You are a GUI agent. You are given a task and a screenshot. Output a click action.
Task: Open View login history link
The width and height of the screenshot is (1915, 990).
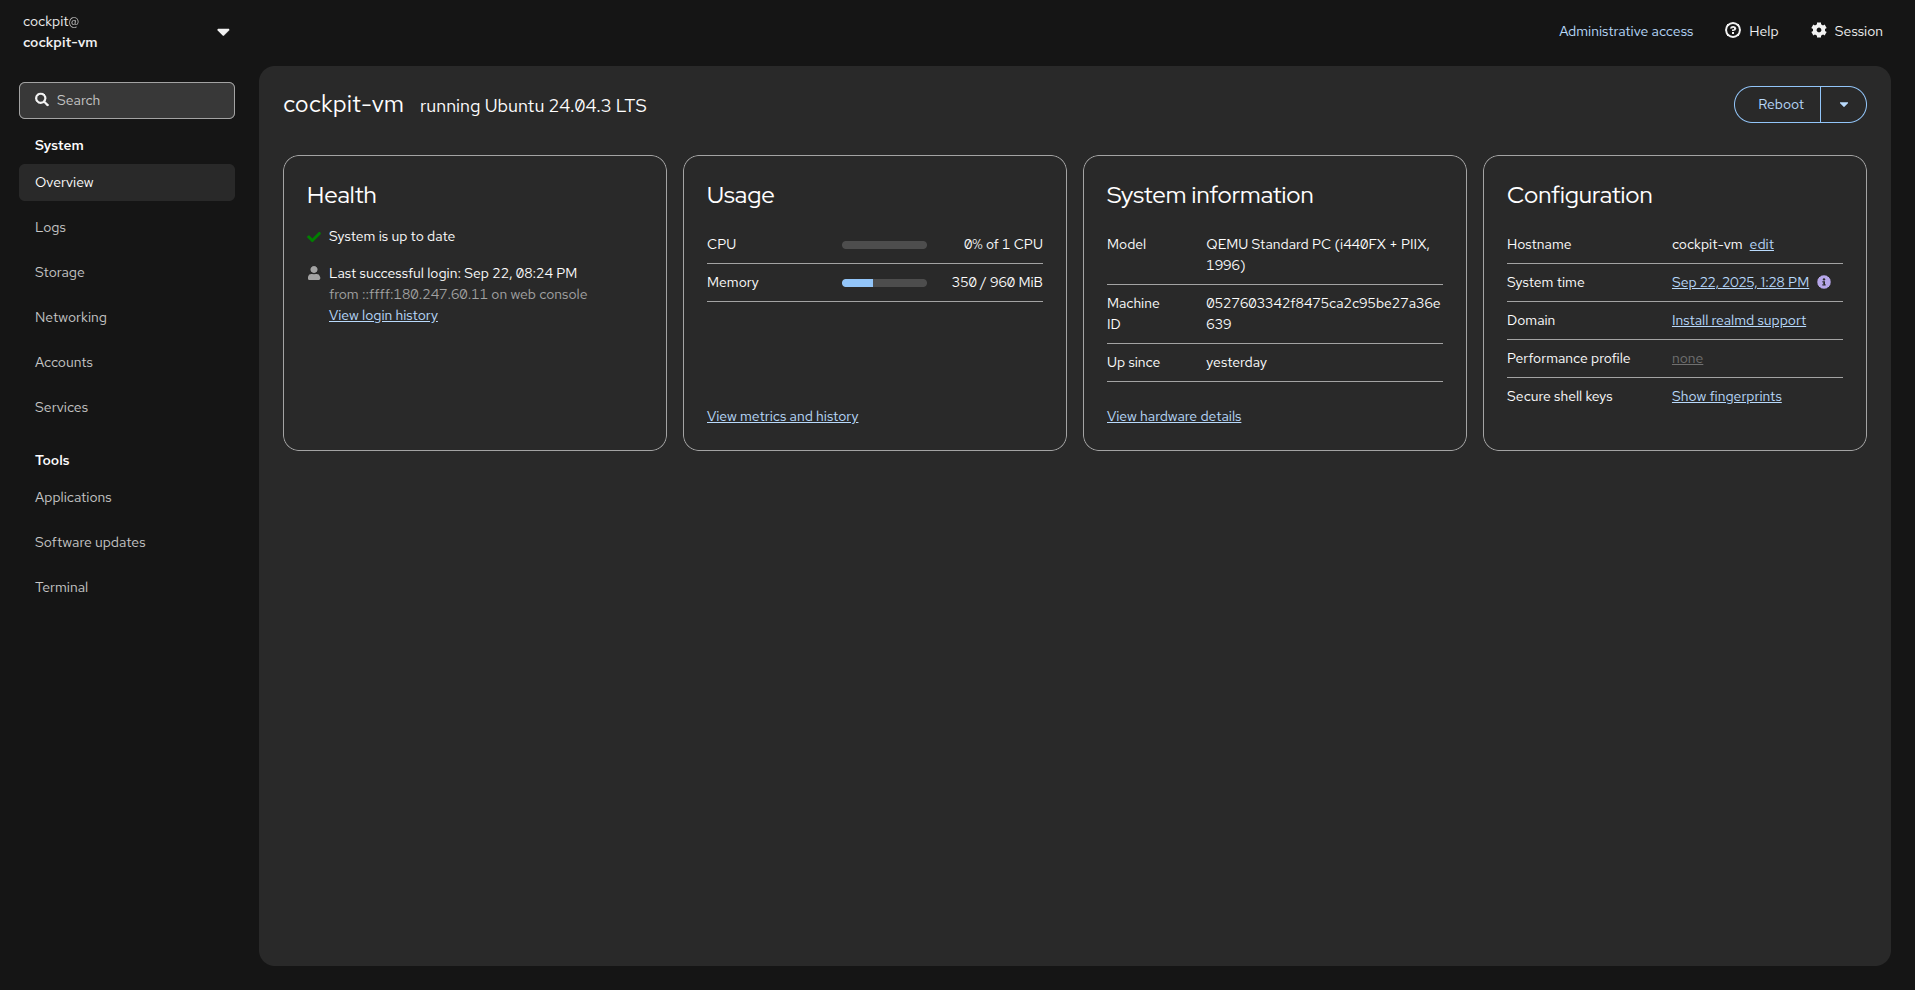pos(383,315)
